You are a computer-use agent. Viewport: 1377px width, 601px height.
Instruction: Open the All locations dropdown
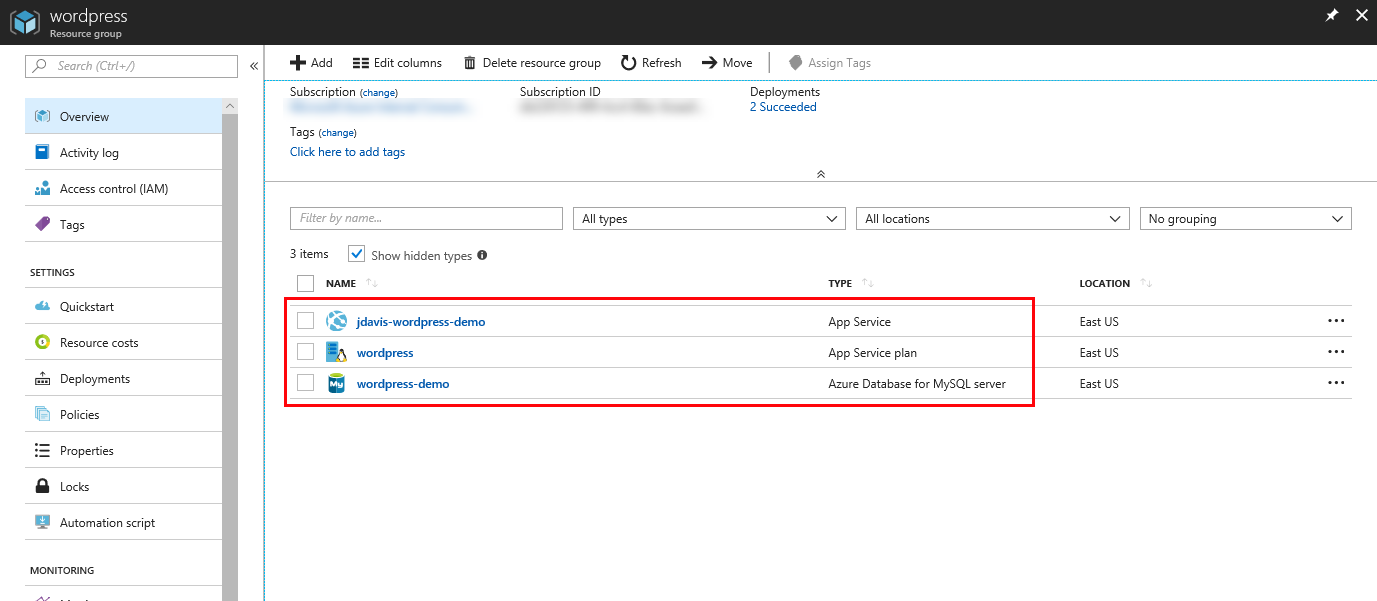pos(993,219)
